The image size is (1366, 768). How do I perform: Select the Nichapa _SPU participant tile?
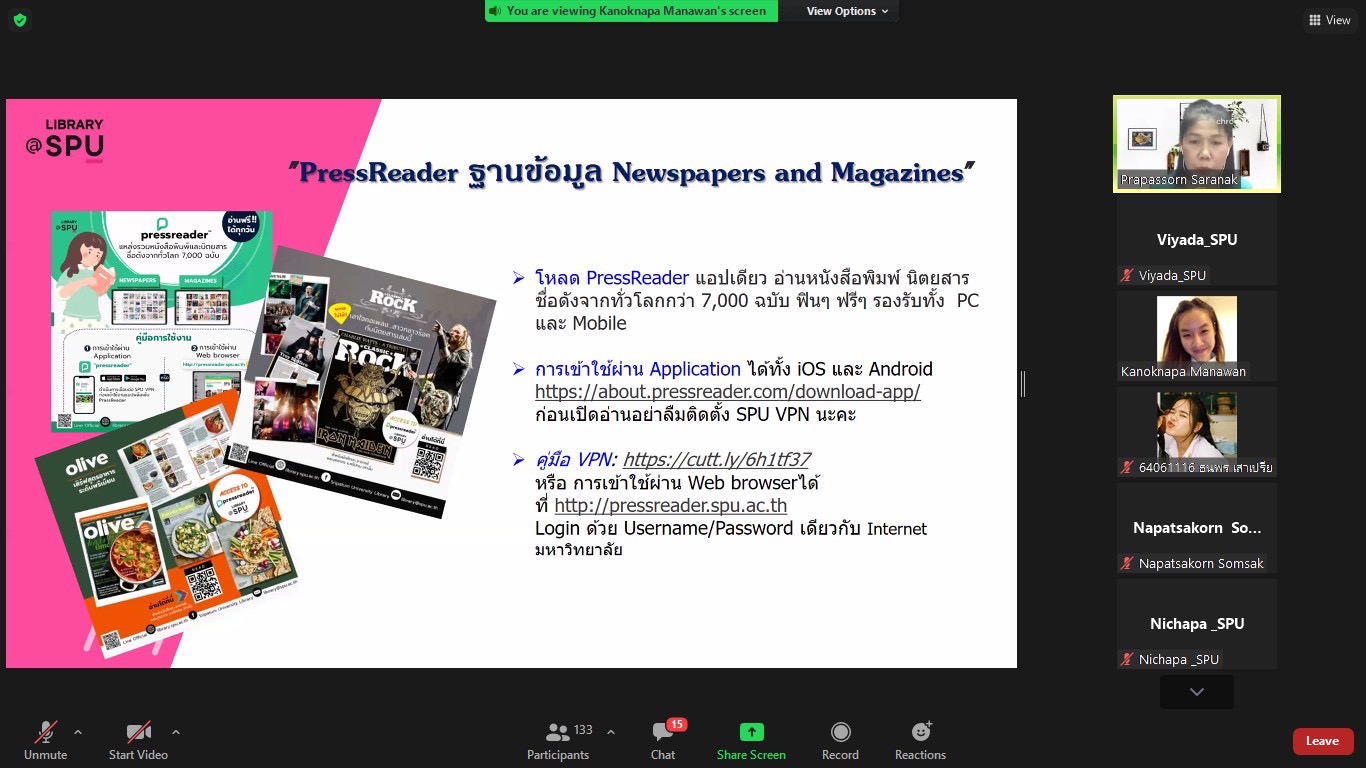1197,624
